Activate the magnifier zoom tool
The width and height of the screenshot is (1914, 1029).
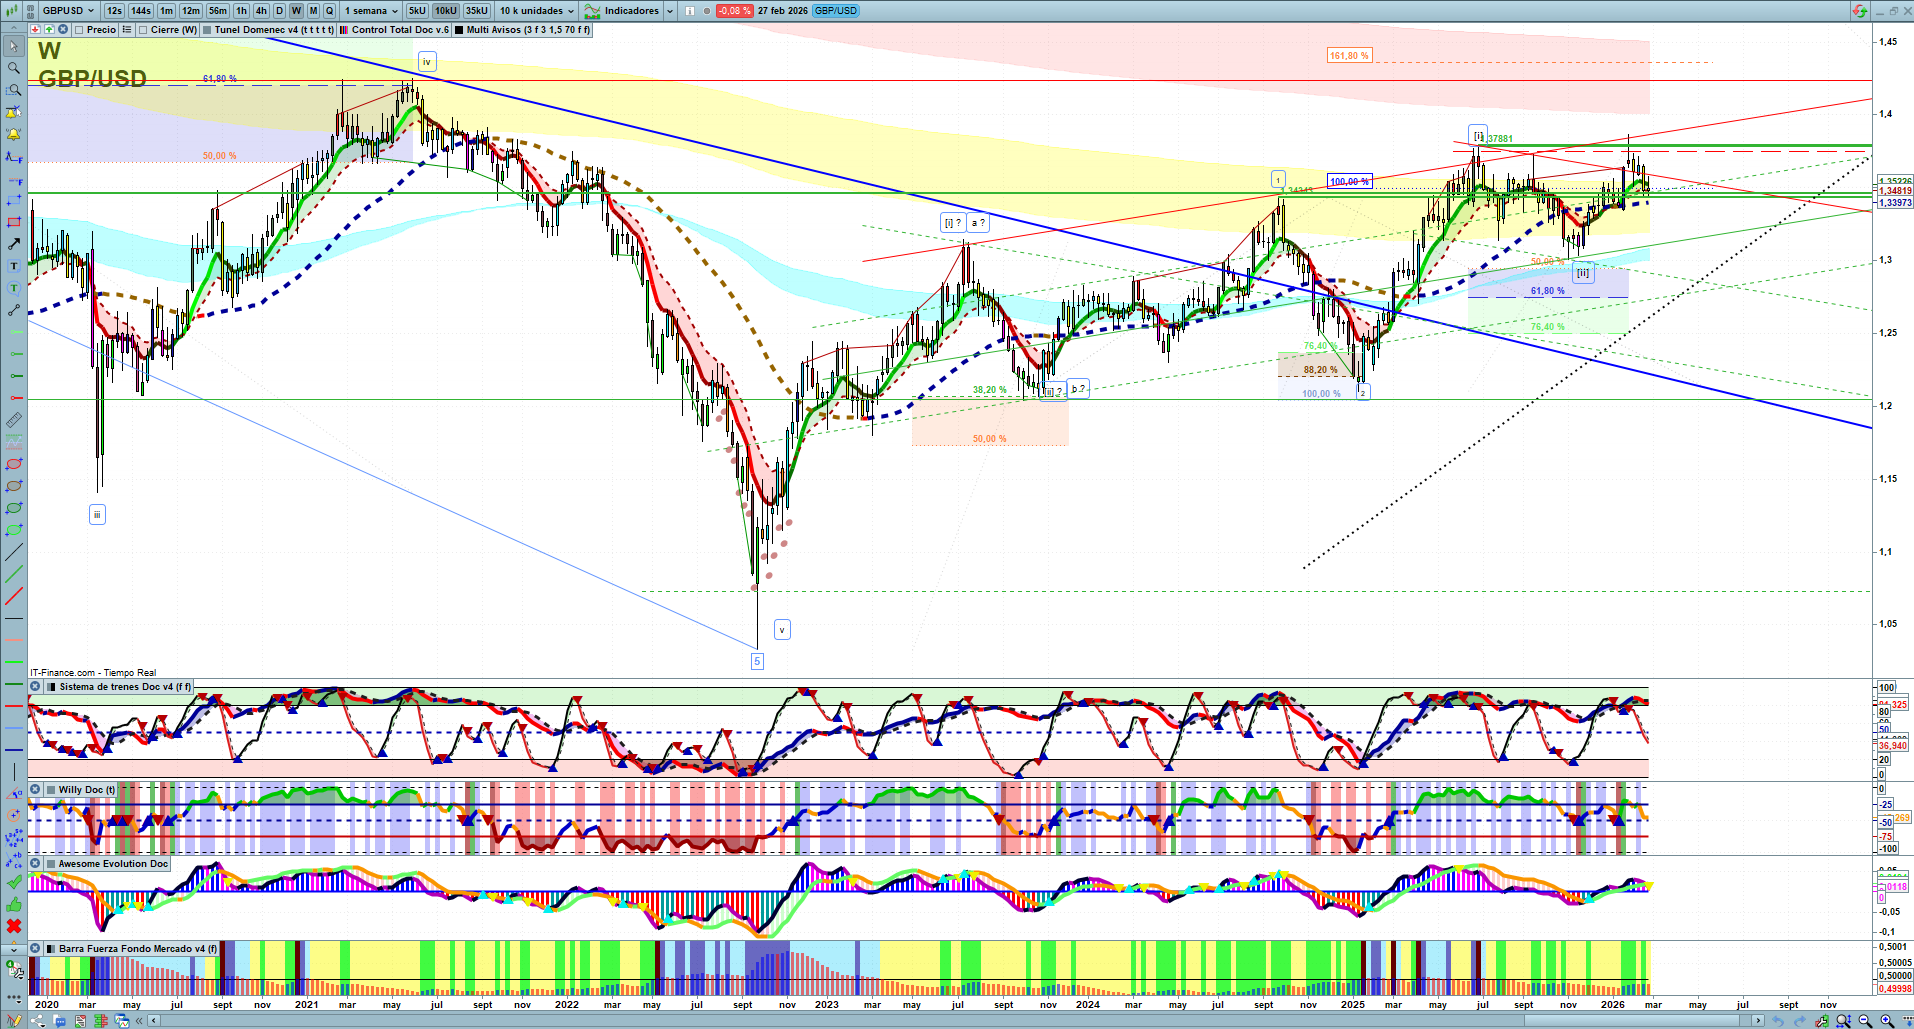tap(14, 68)
